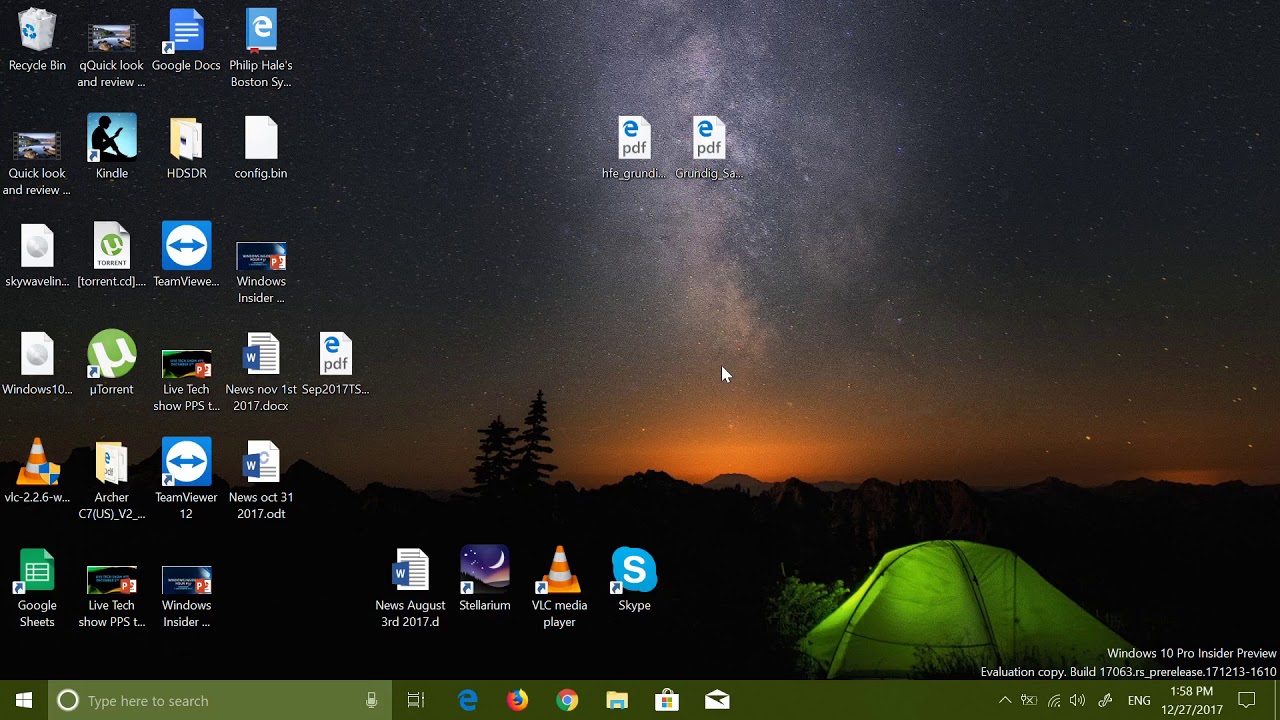This screenshot has width=1280, height=720.
Task: Select the Google Sheets shortcut
Action: pos(37,587)
